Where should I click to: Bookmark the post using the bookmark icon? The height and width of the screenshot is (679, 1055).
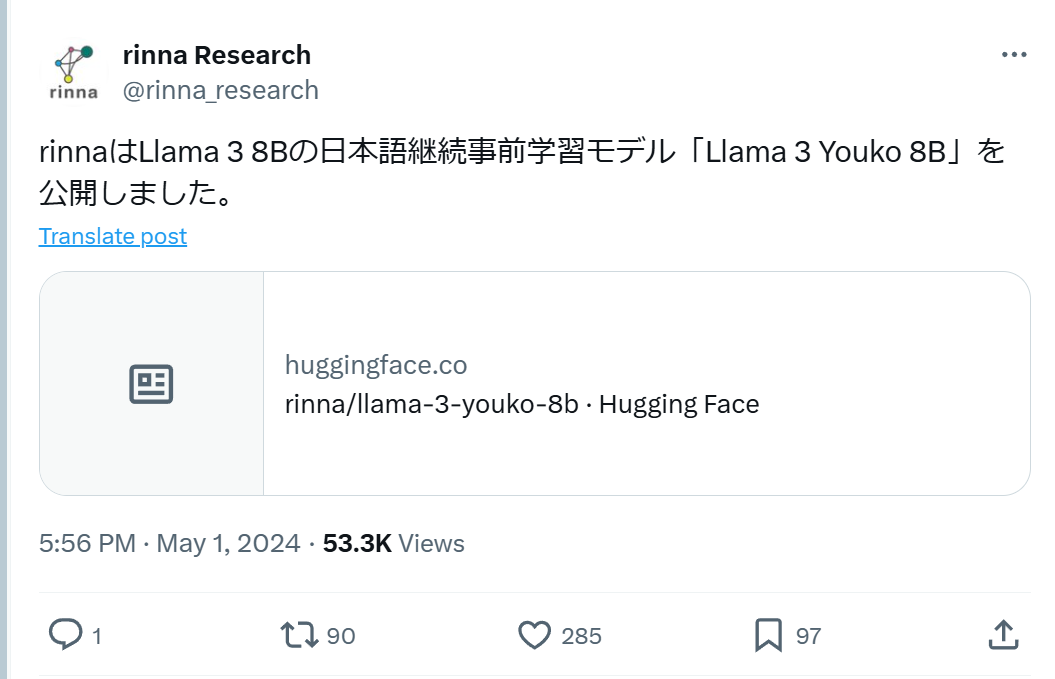(x=768, y=634)
